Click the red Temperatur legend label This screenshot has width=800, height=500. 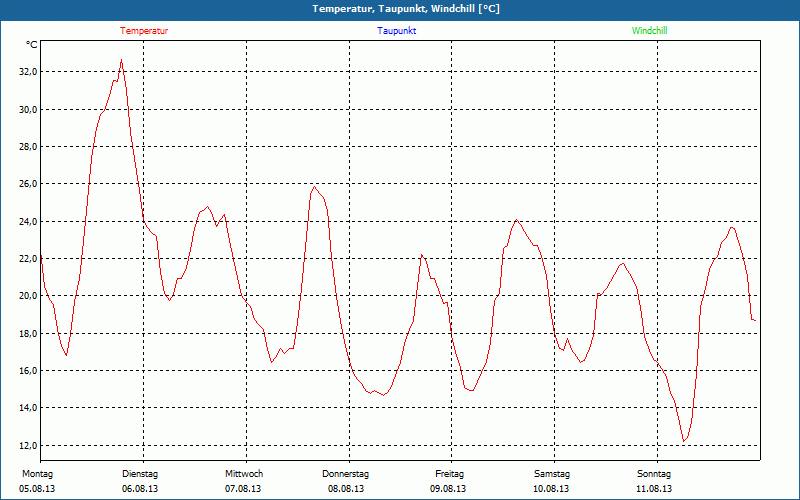tap(144, 31)
